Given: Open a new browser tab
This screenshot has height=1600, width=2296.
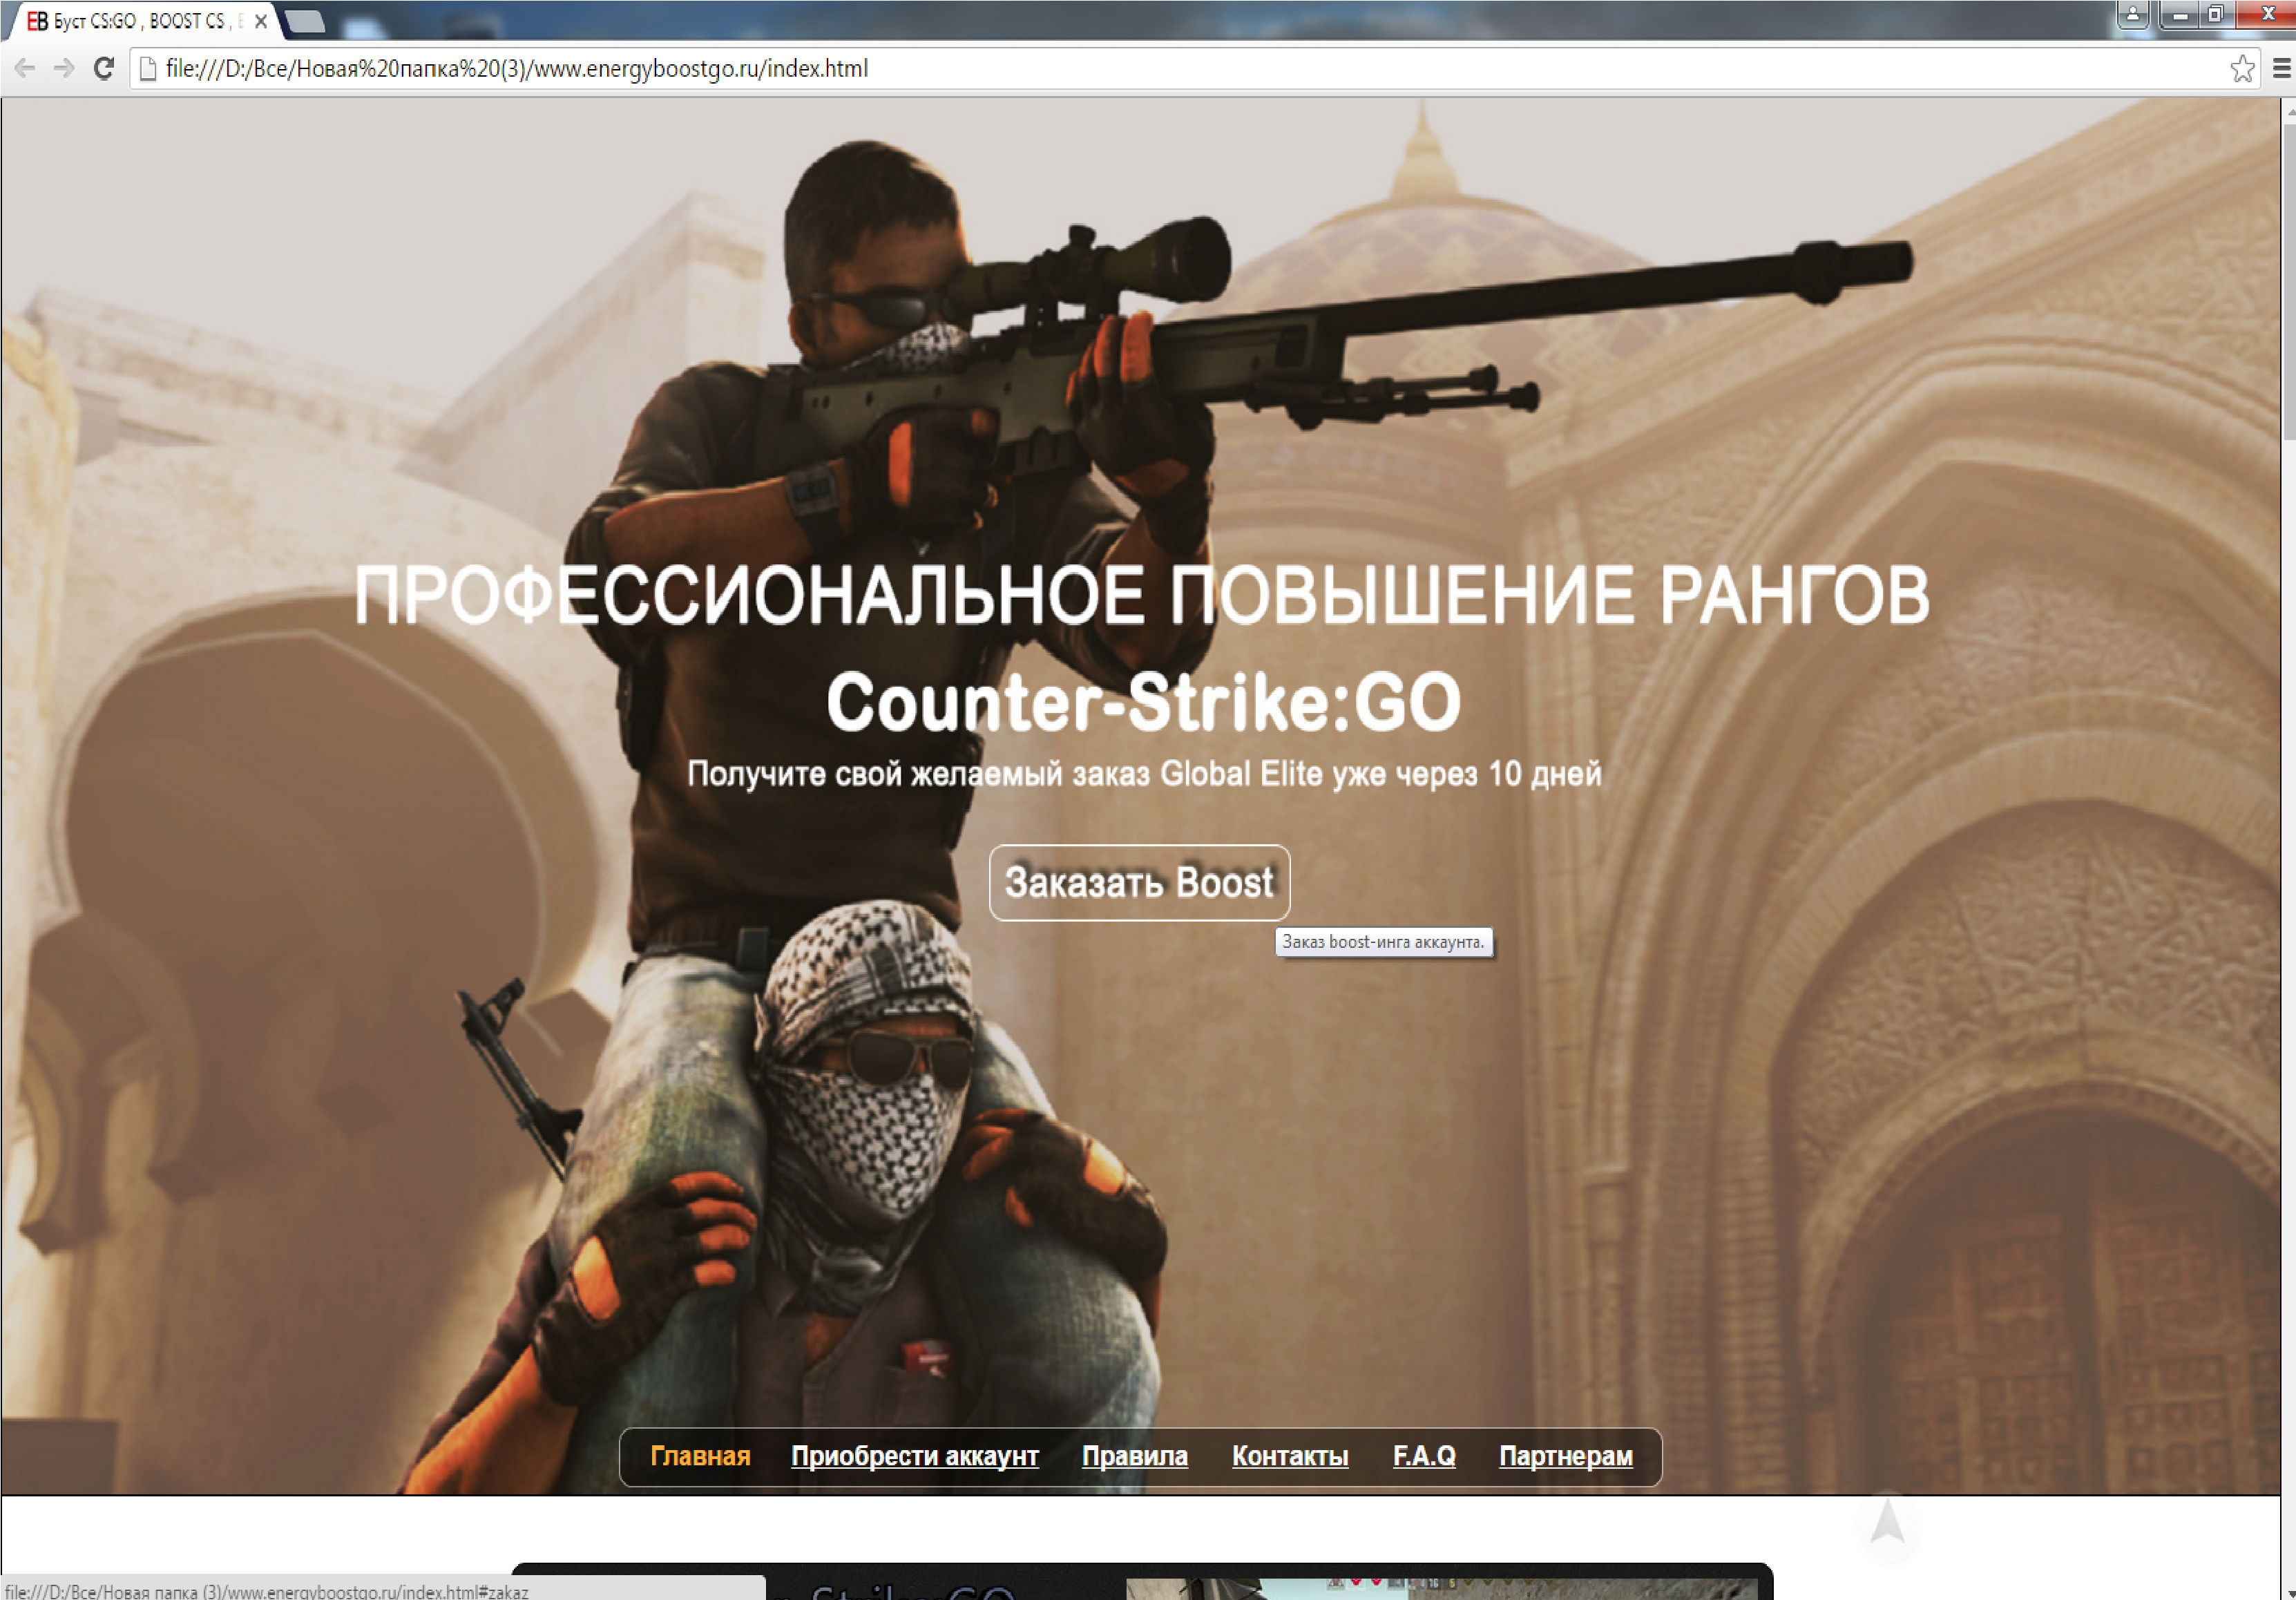Looking at the screenshot, I should (305, 21).
